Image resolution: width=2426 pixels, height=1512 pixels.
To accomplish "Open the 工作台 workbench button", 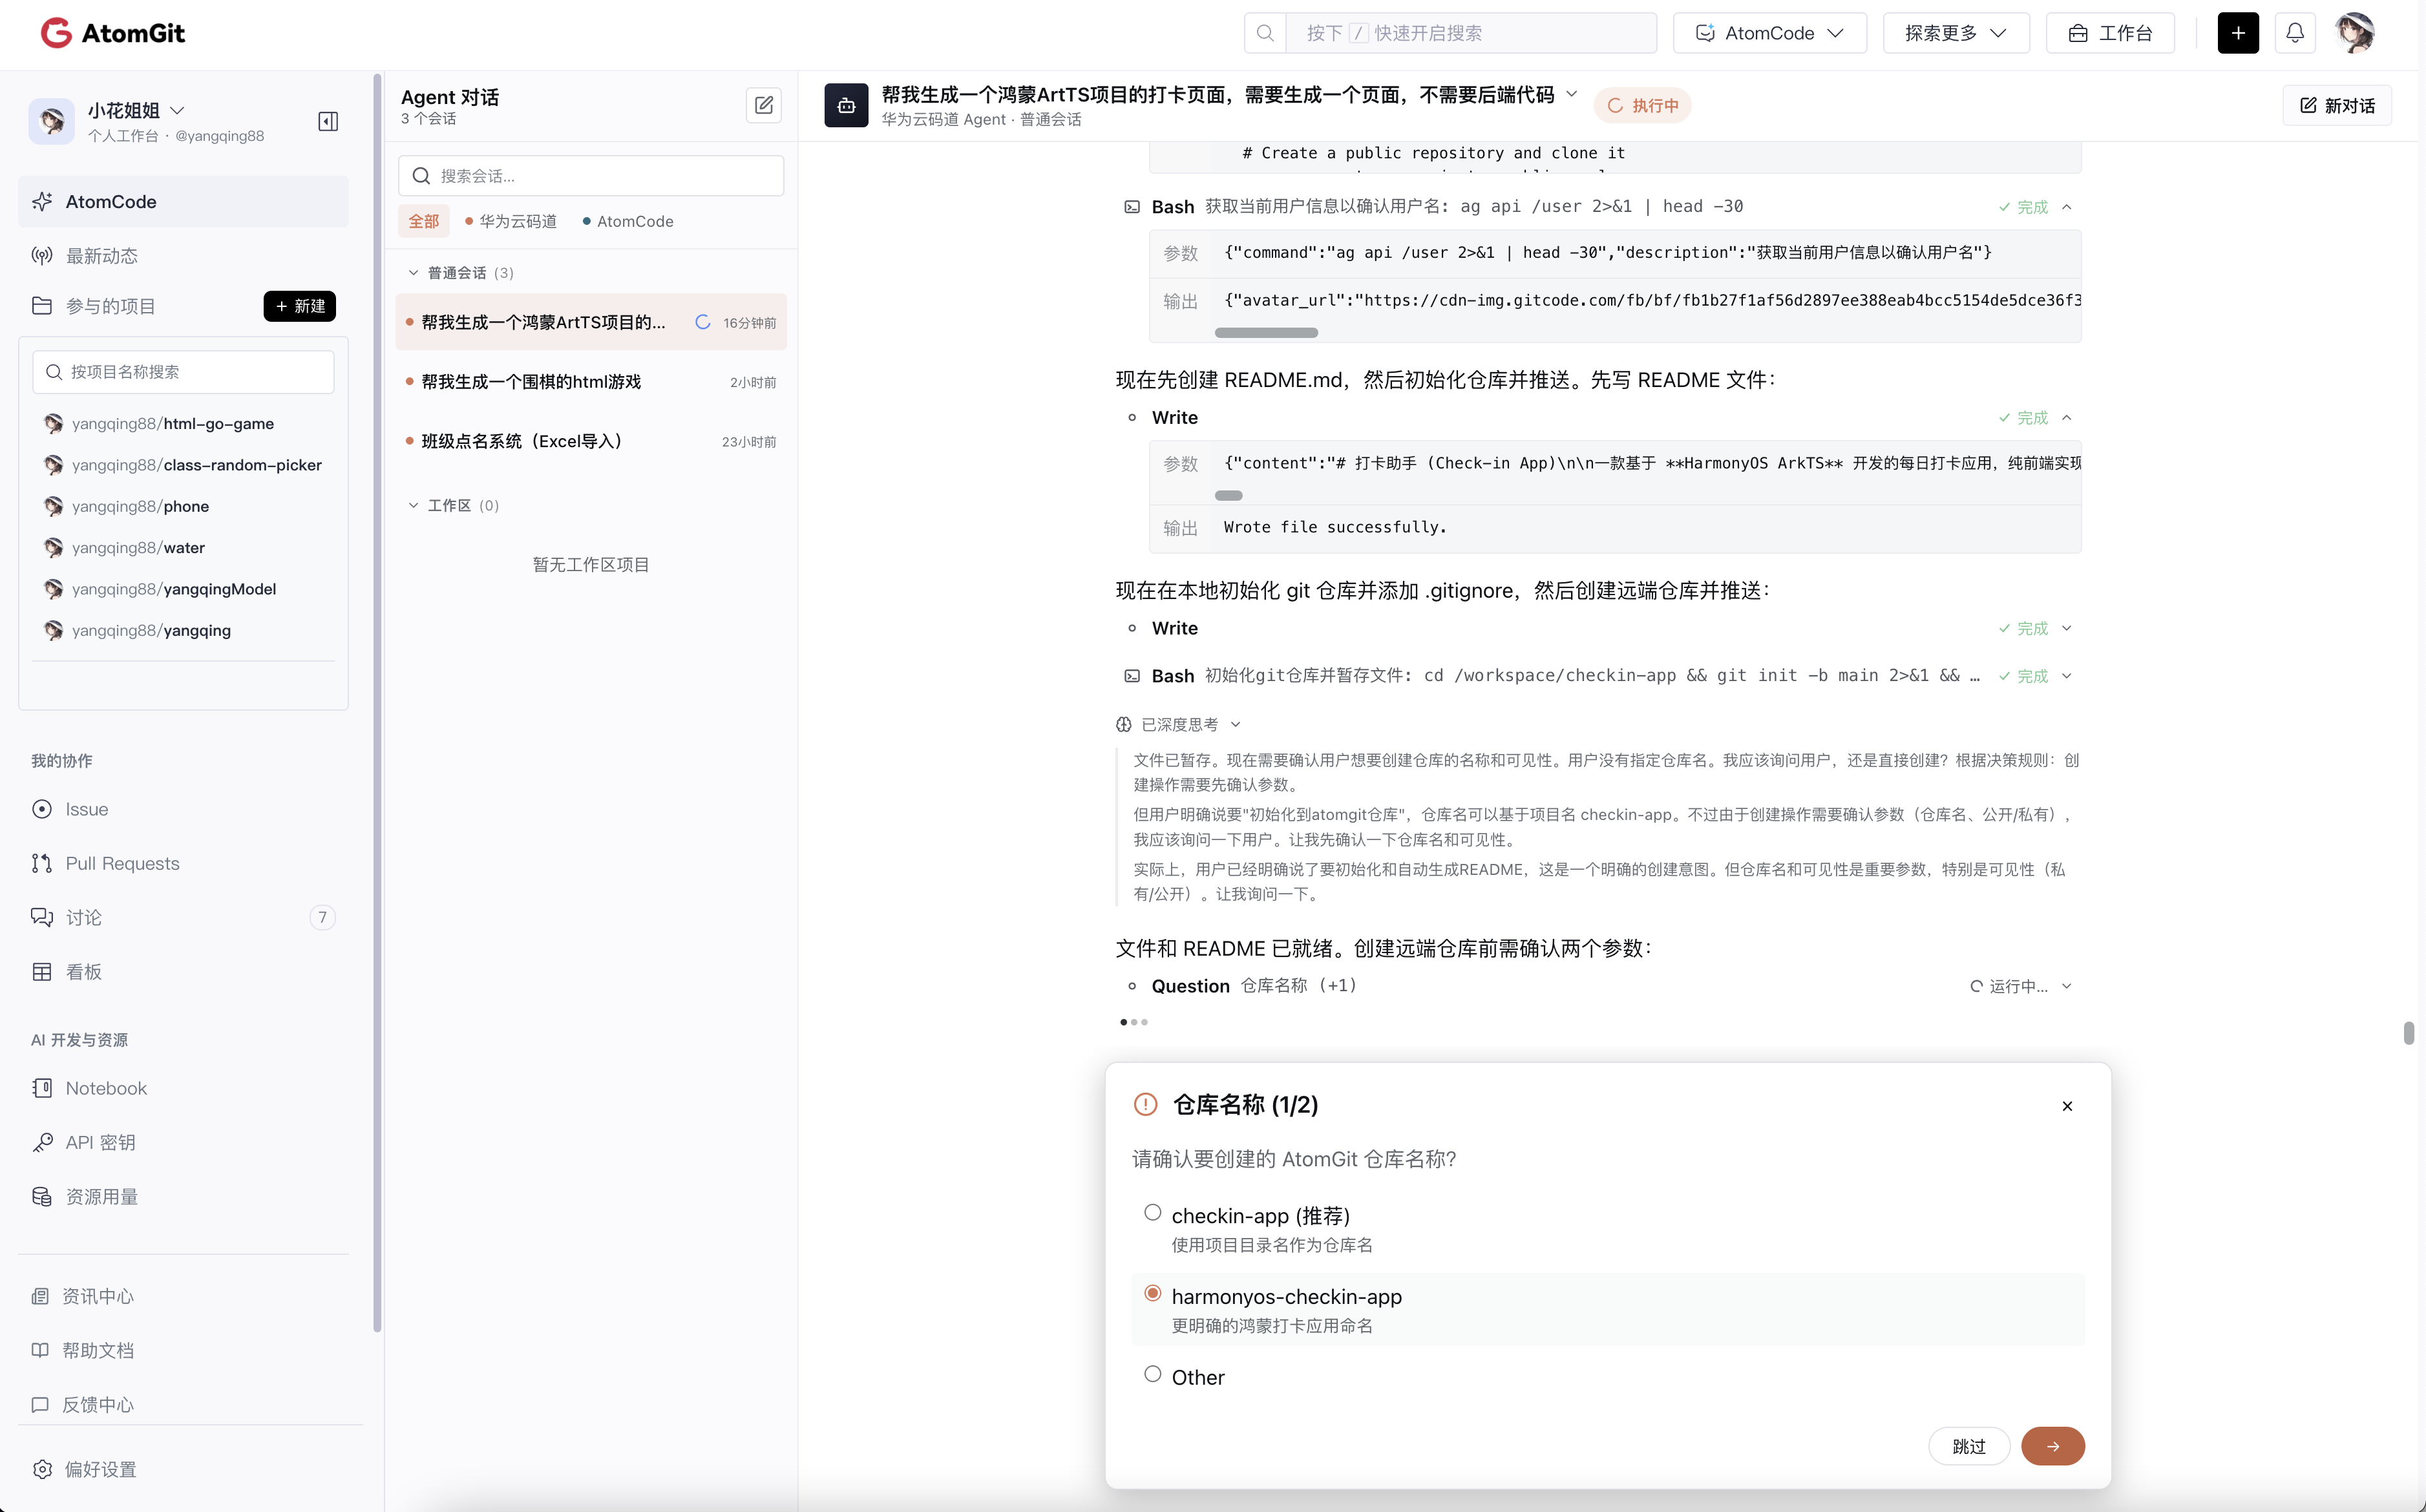I will pos(2111,33).
